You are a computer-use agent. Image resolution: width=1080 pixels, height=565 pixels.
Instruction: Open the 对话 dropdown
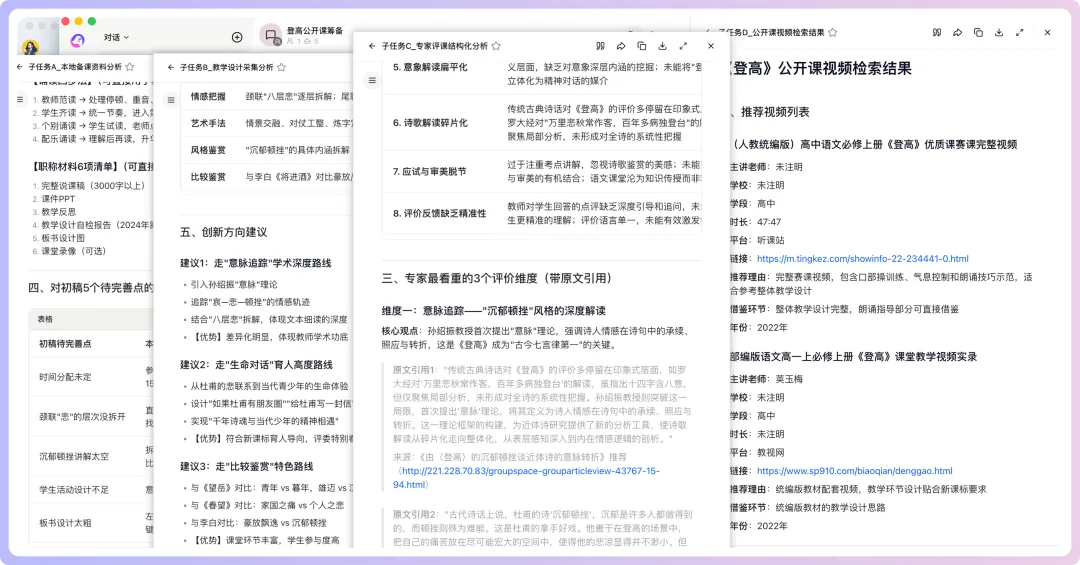tap(116, 37)
